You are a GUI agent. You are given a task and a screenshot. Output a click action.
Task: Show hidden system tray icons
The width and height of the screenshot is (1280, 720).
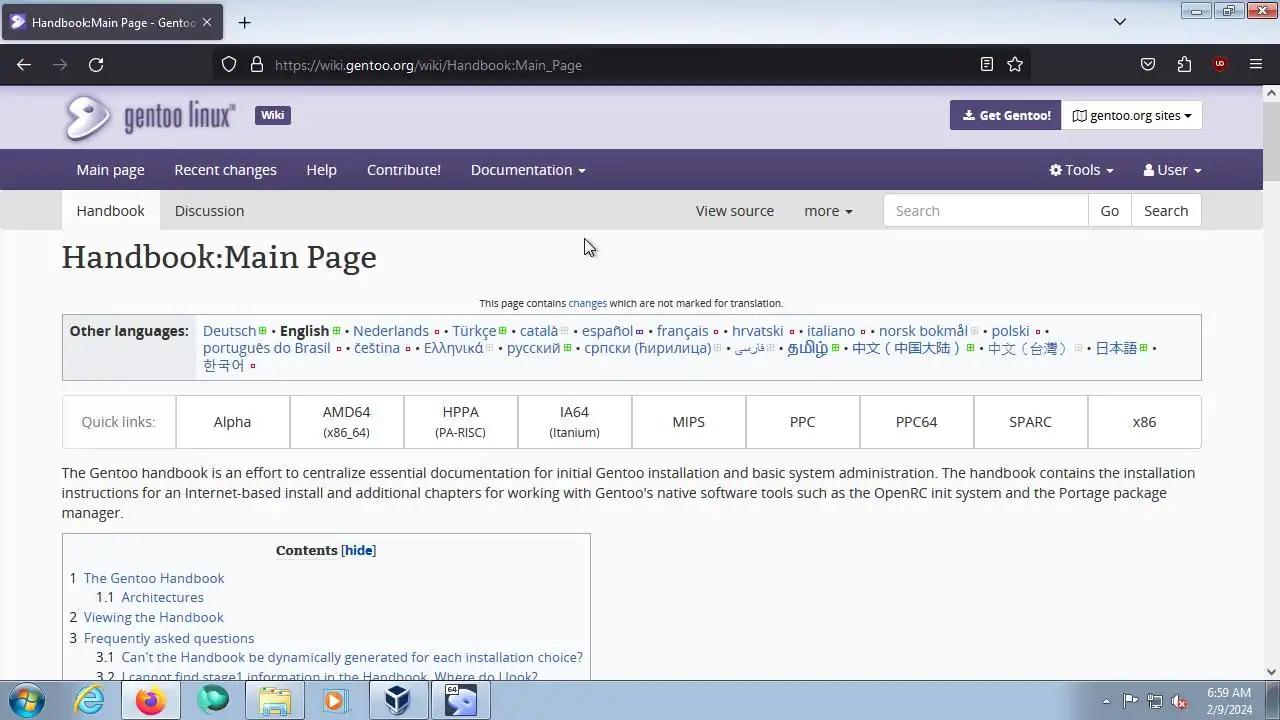click(x=1106, y=701)
